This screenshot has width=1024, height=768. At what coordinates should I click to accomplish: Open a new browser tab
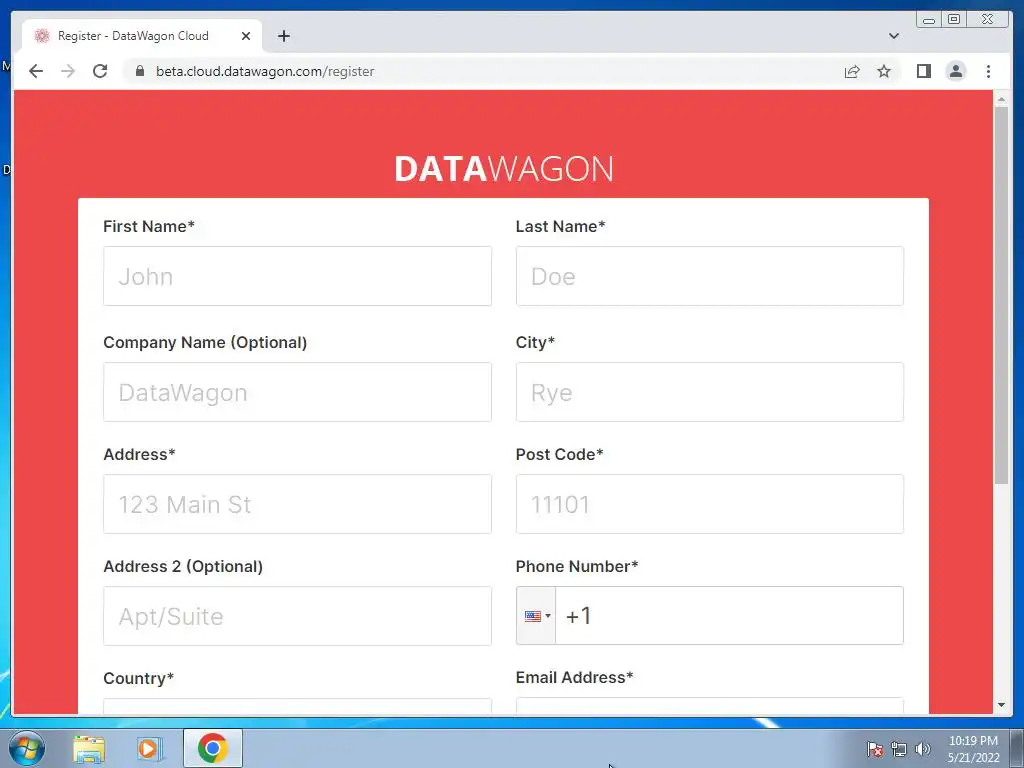(283, 36)
